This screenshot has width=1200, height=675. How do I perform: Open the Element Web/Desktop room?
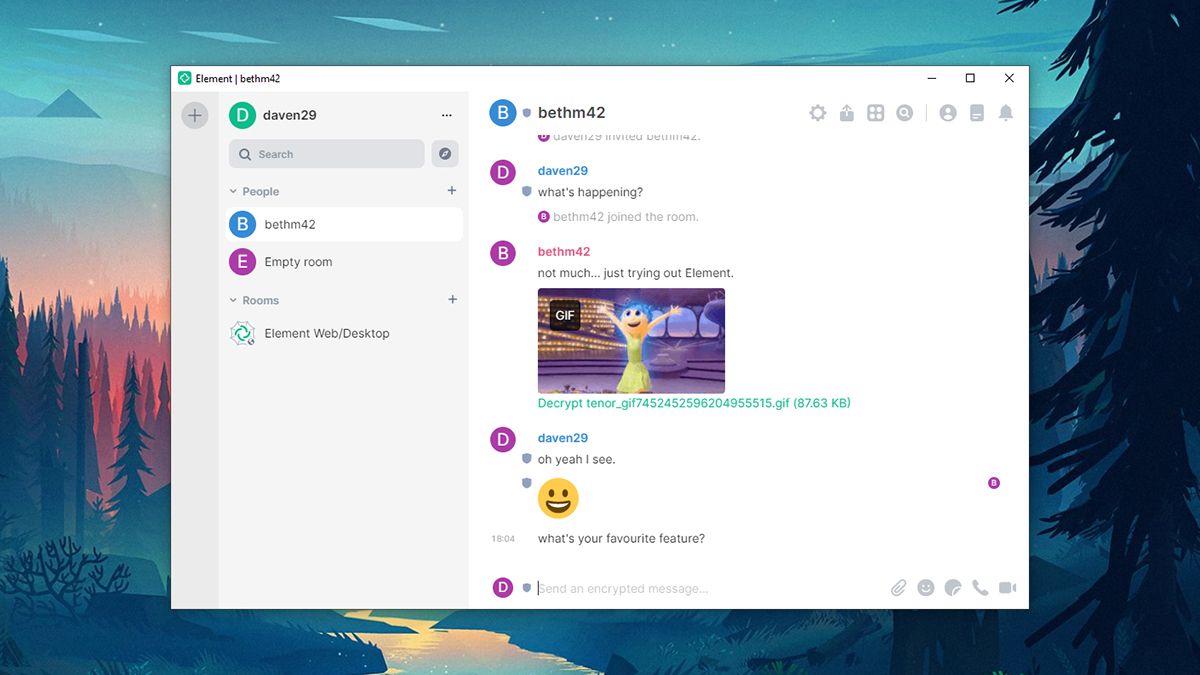(327, 333)
